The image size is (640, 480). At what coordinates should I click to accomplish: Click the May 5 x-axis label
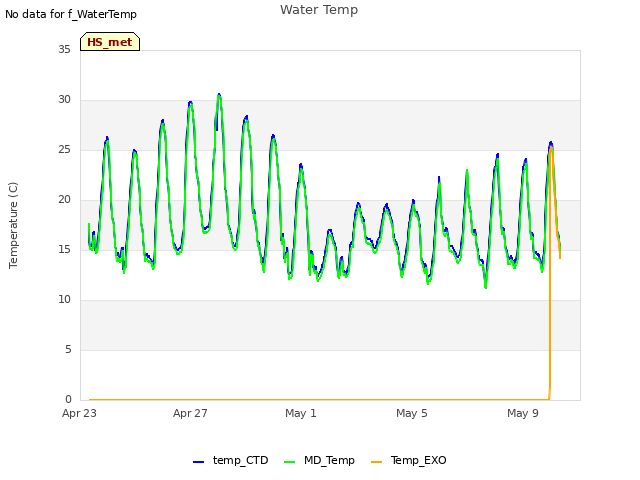coord(412,413)
